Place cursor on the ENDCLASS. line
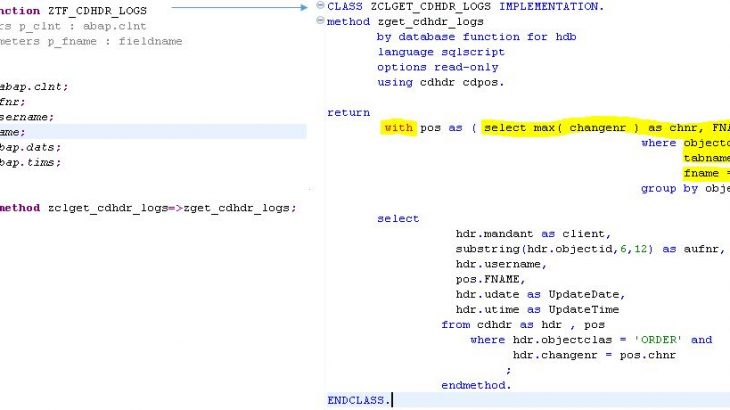The width and height of the screenshot is (730, 410). click(360, 400)
